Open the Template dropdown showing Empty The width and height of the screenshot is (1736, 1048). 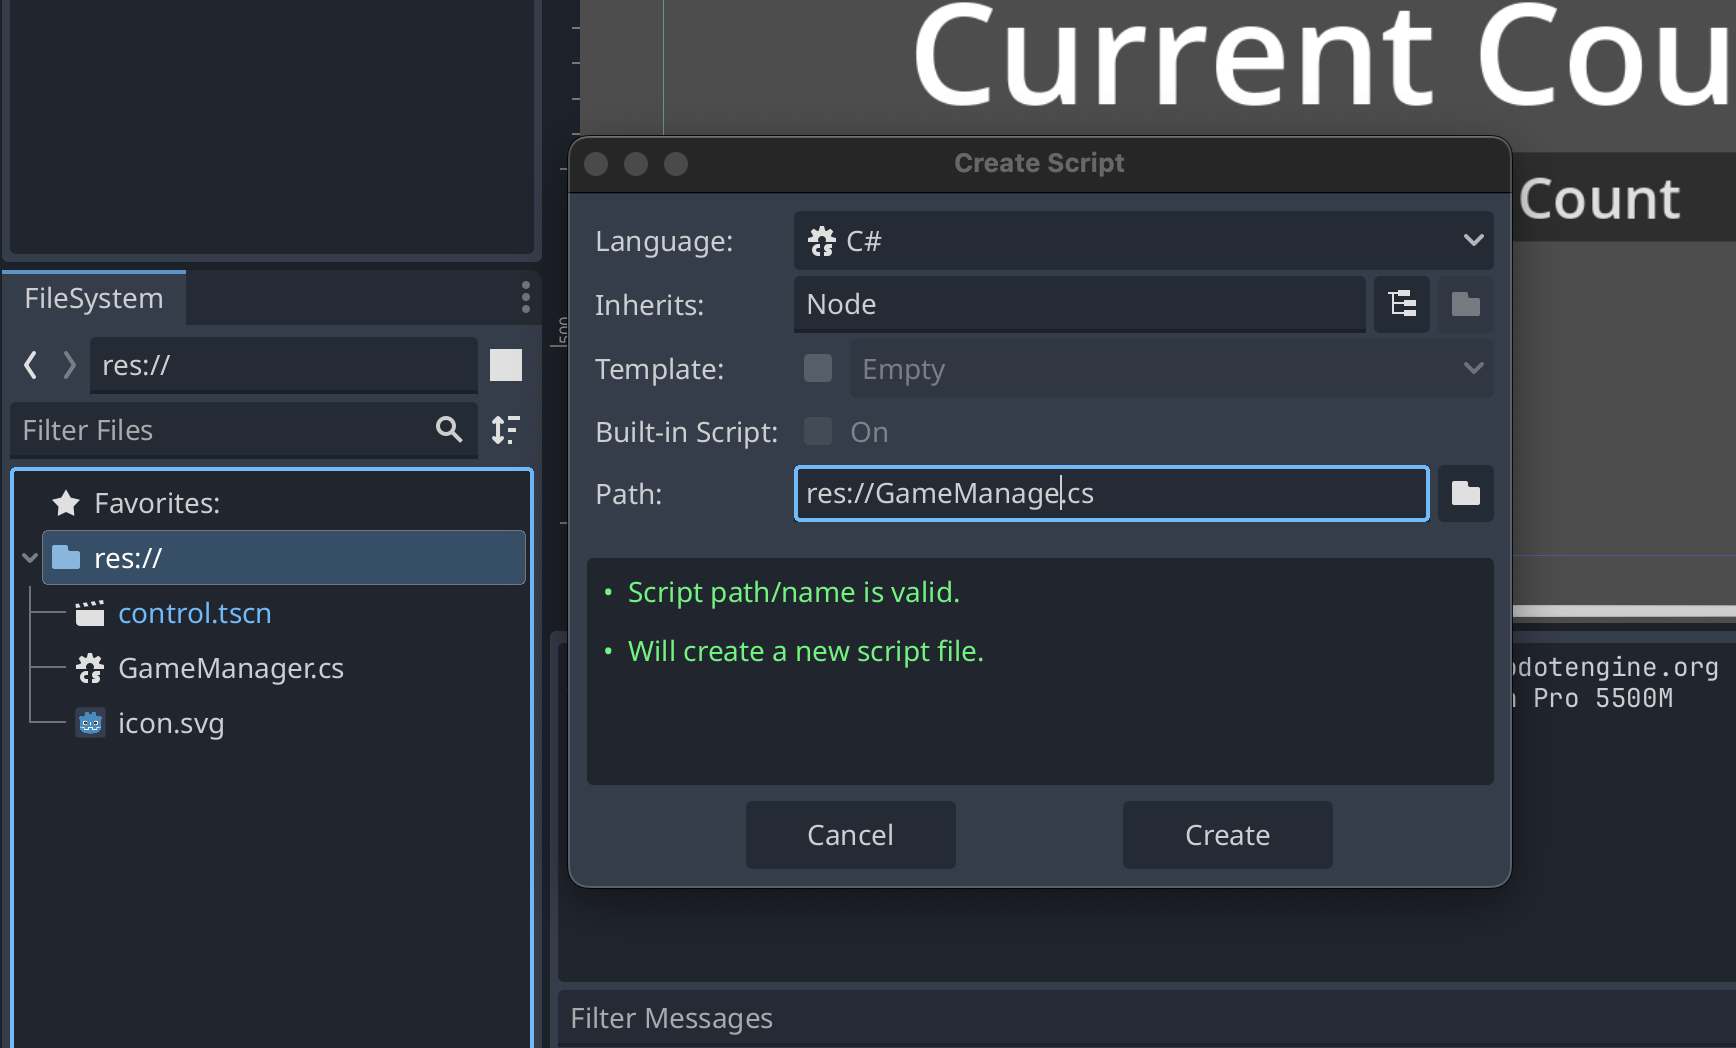pyautogui.click(x=1170, y=369)
